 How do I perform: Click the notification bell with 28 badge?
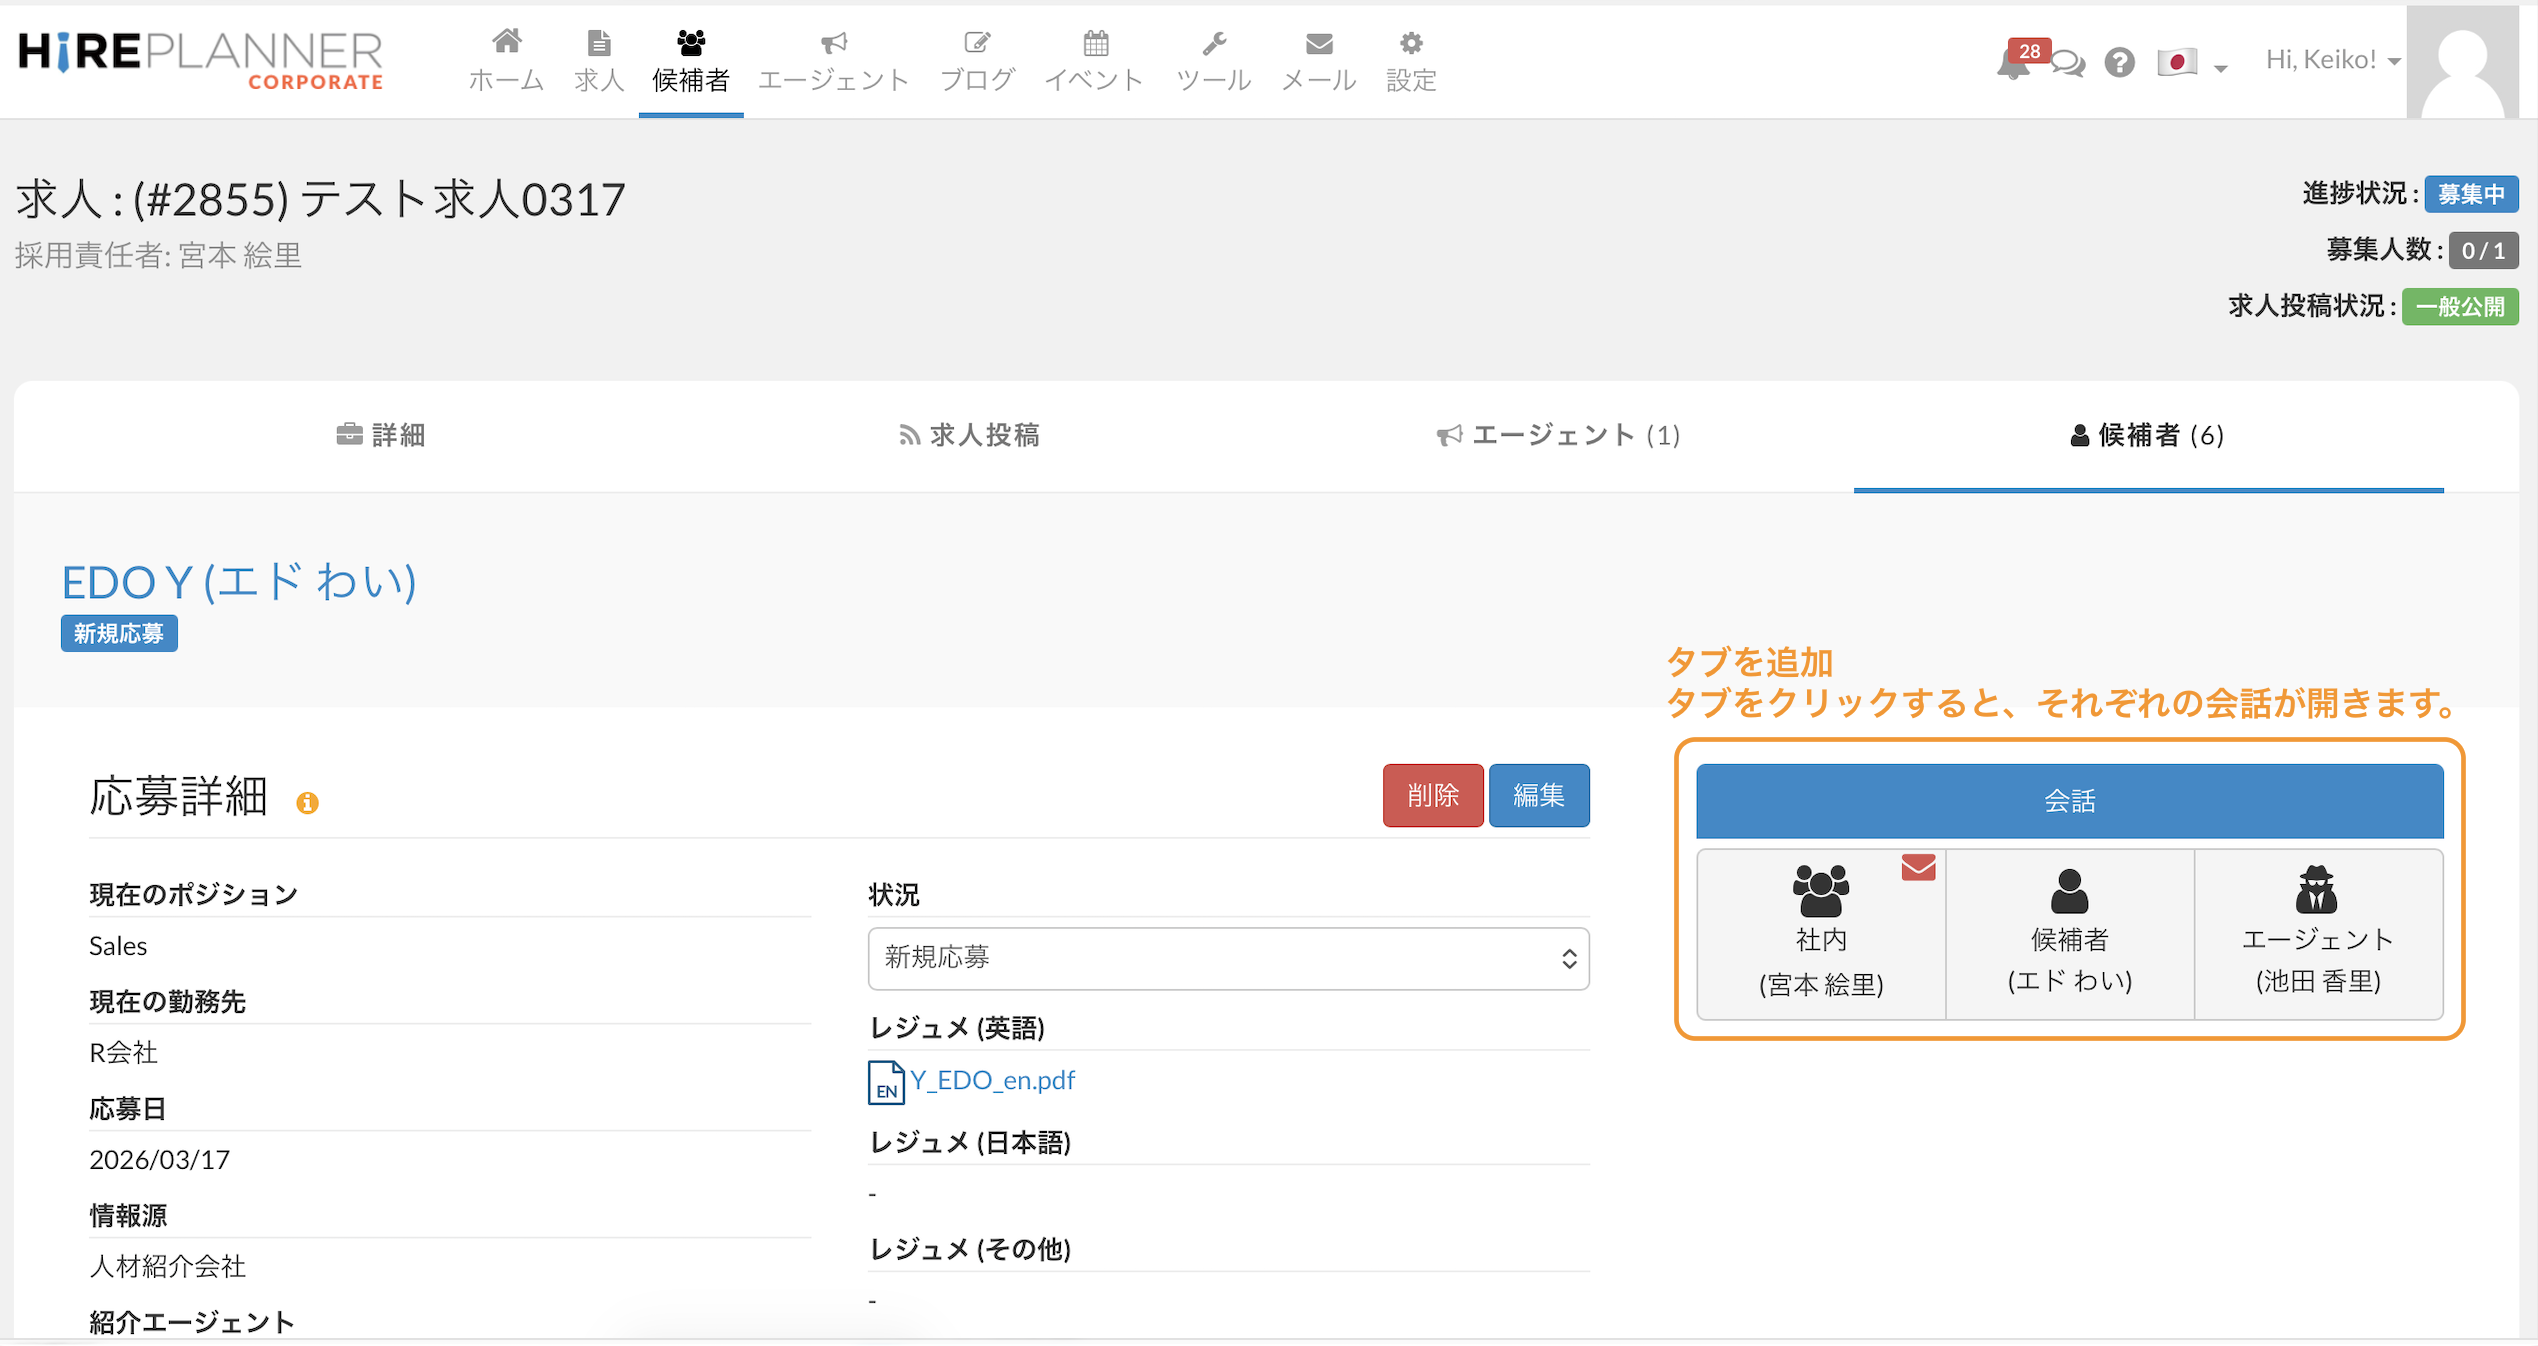point(2012,64)
